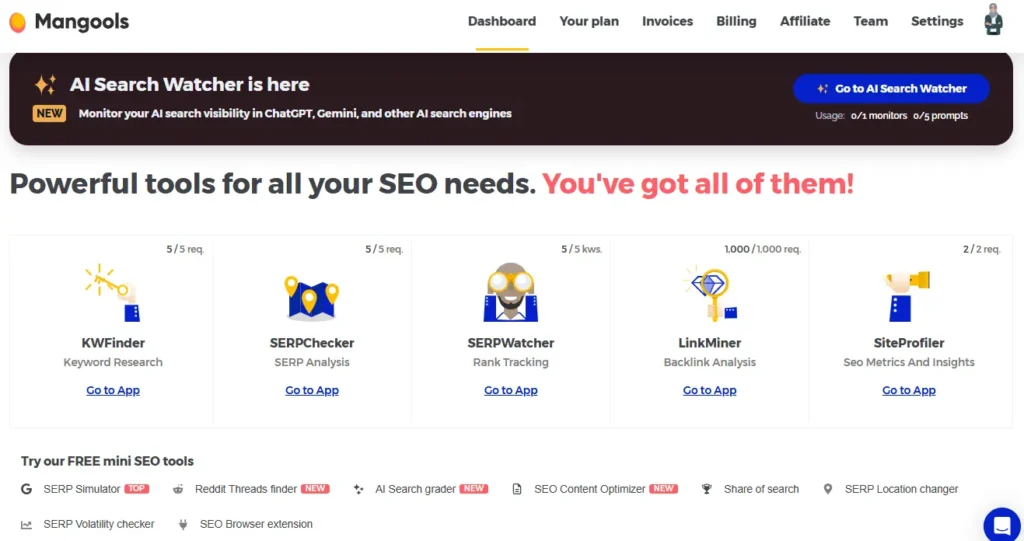Click the 1,000 / 1,000 req. counter
Screen dimensions: 1024x541
tap(762, 249)
